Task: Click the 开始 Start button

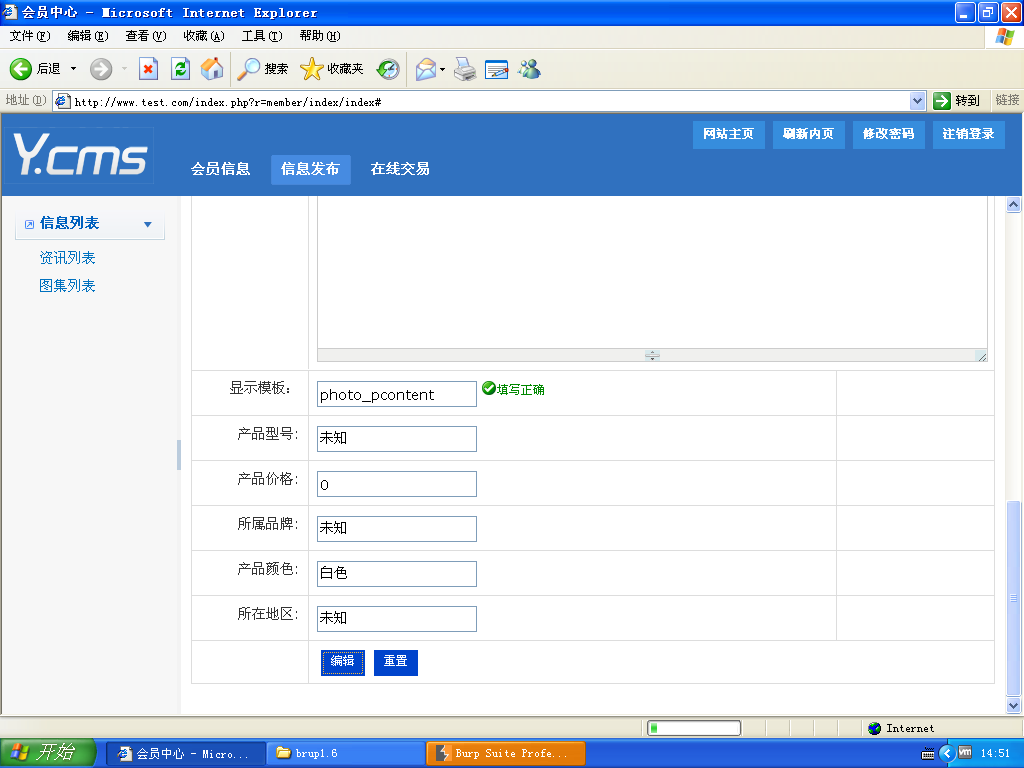Action: [x=48, y=753]
